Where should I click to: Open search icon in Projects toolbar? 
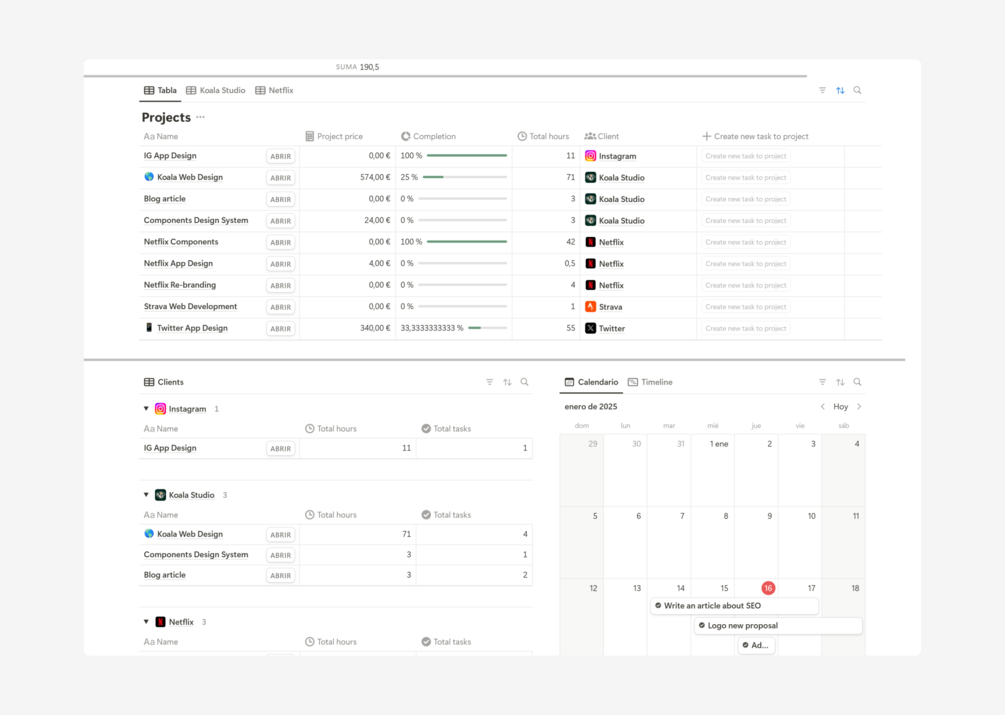click(858, 90)
